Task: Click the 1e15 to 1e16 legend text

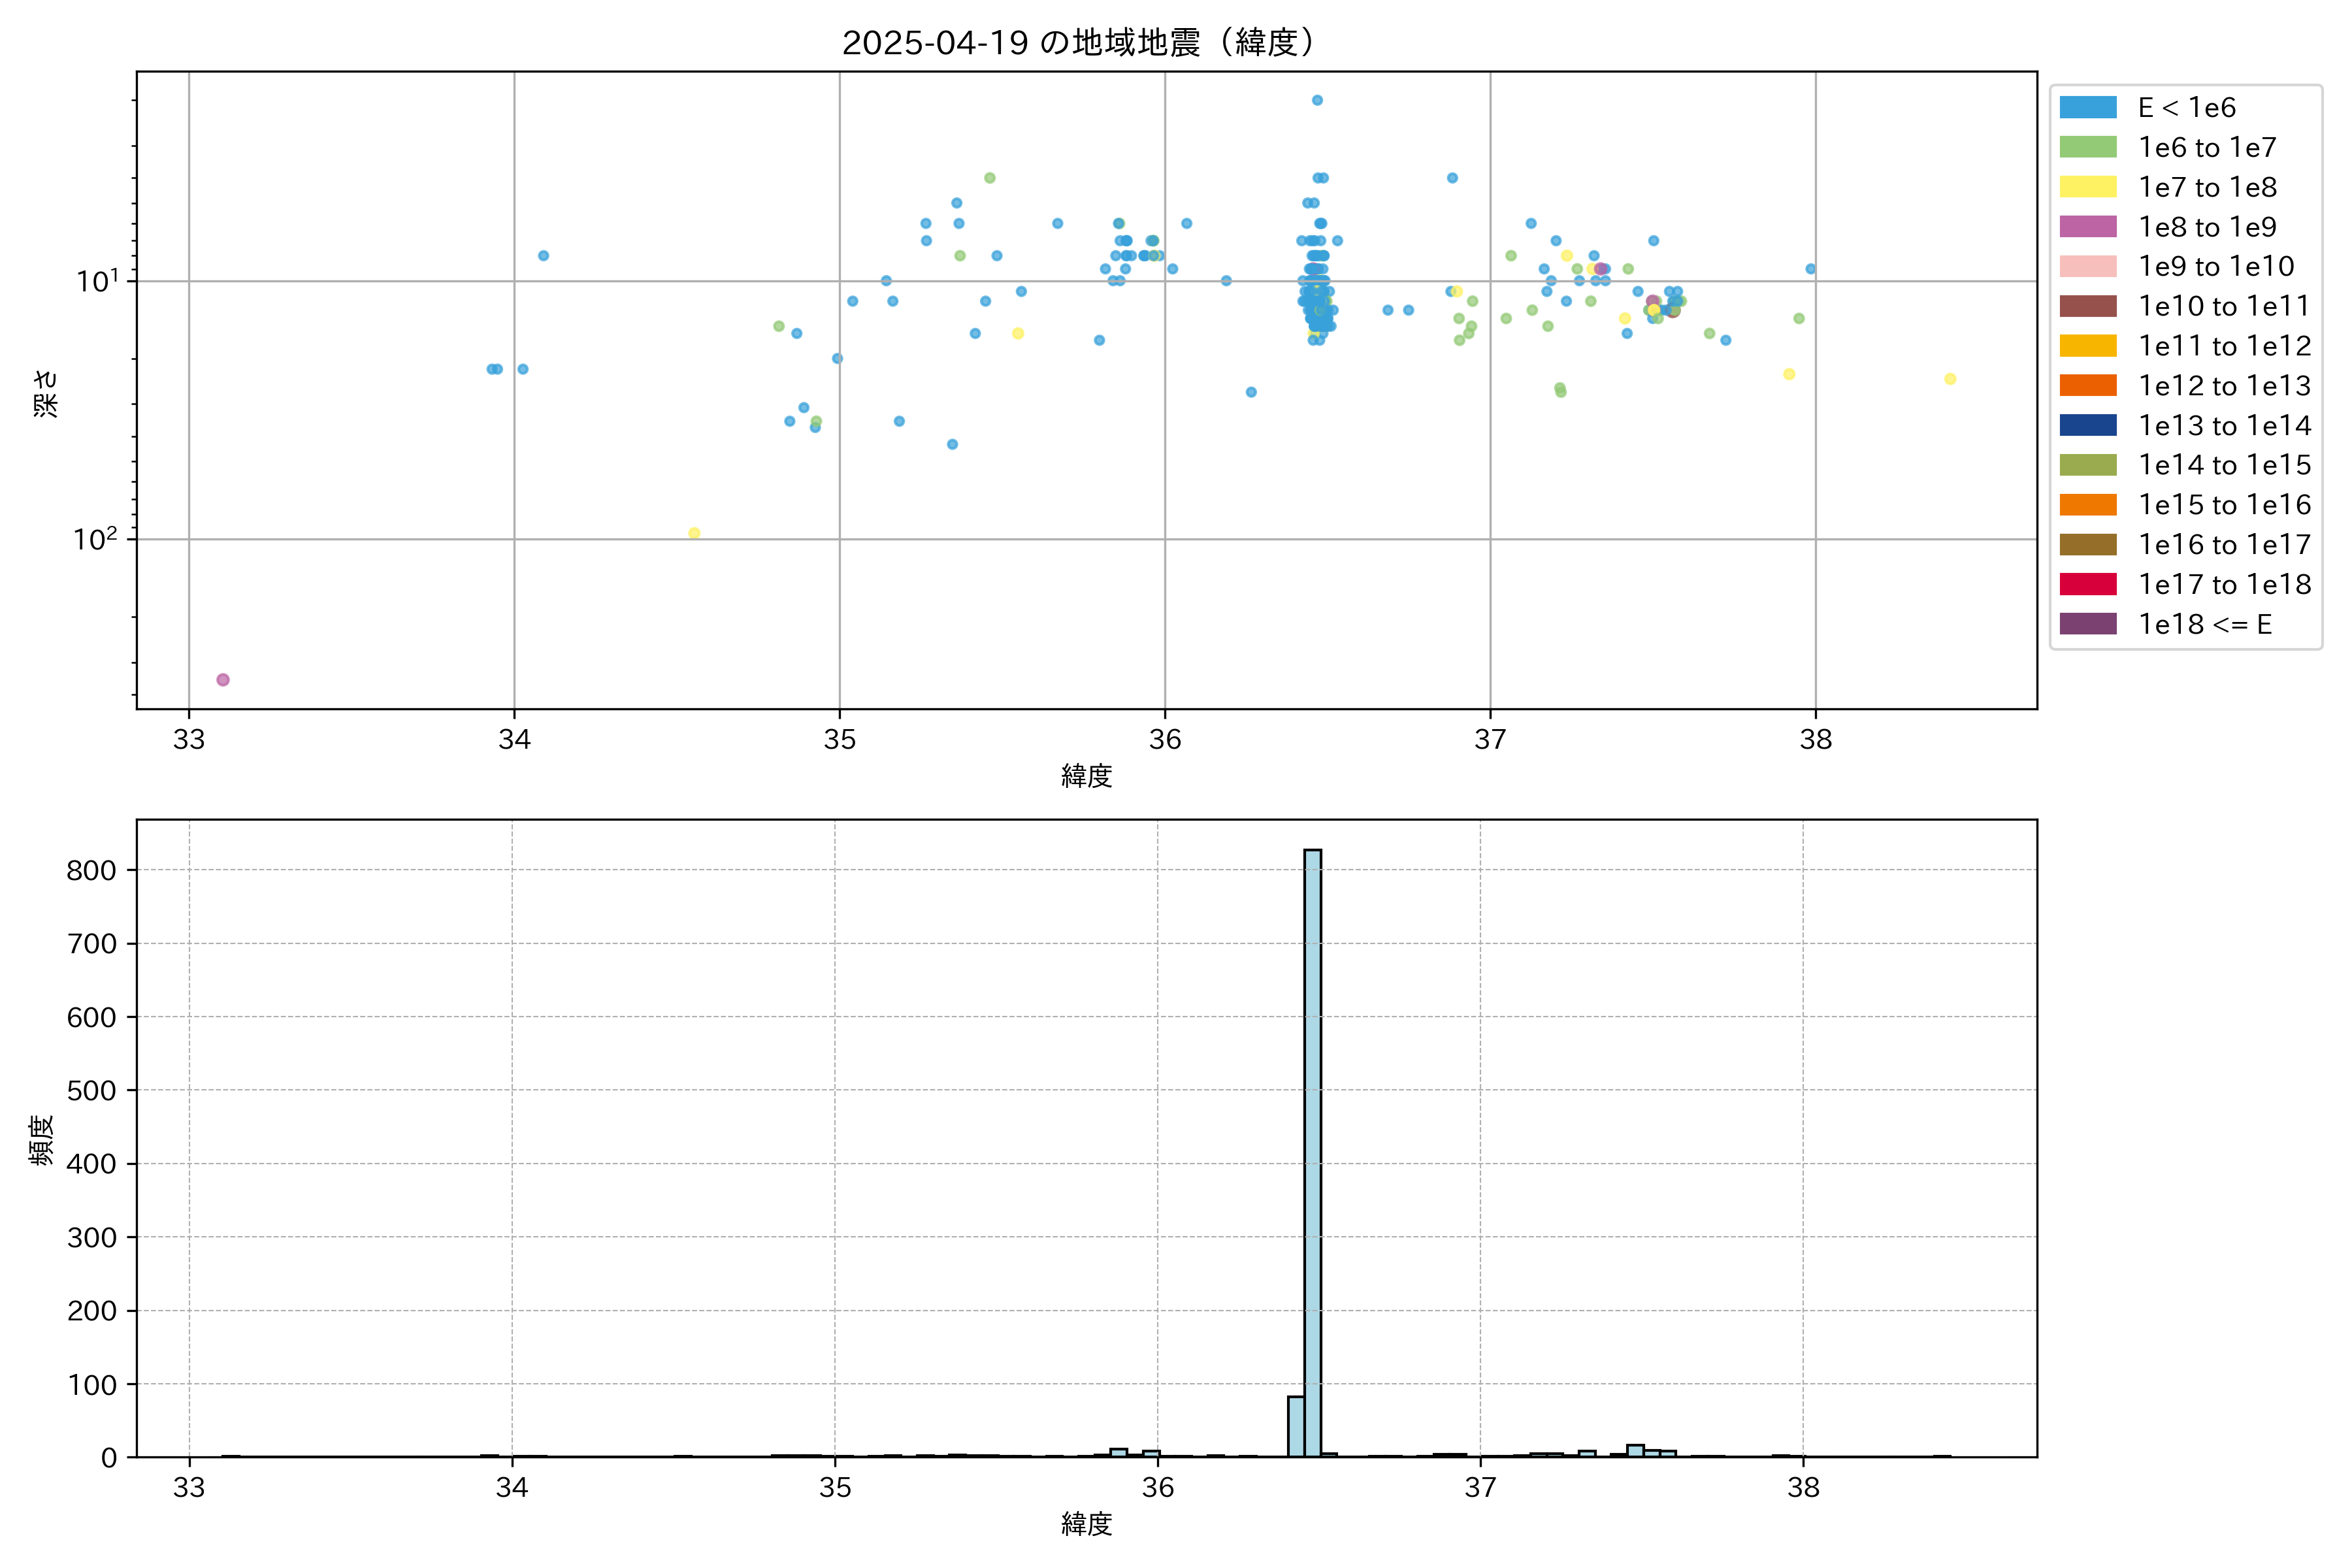Action: click(x=2224, y=505)
